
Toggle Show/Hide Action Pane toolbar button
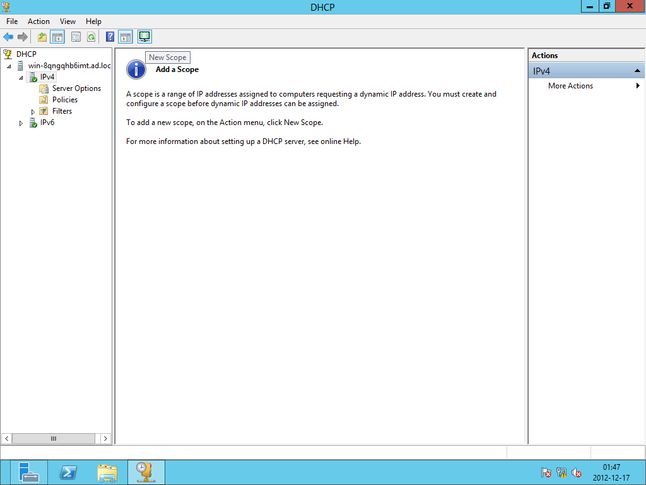[125, 37]
